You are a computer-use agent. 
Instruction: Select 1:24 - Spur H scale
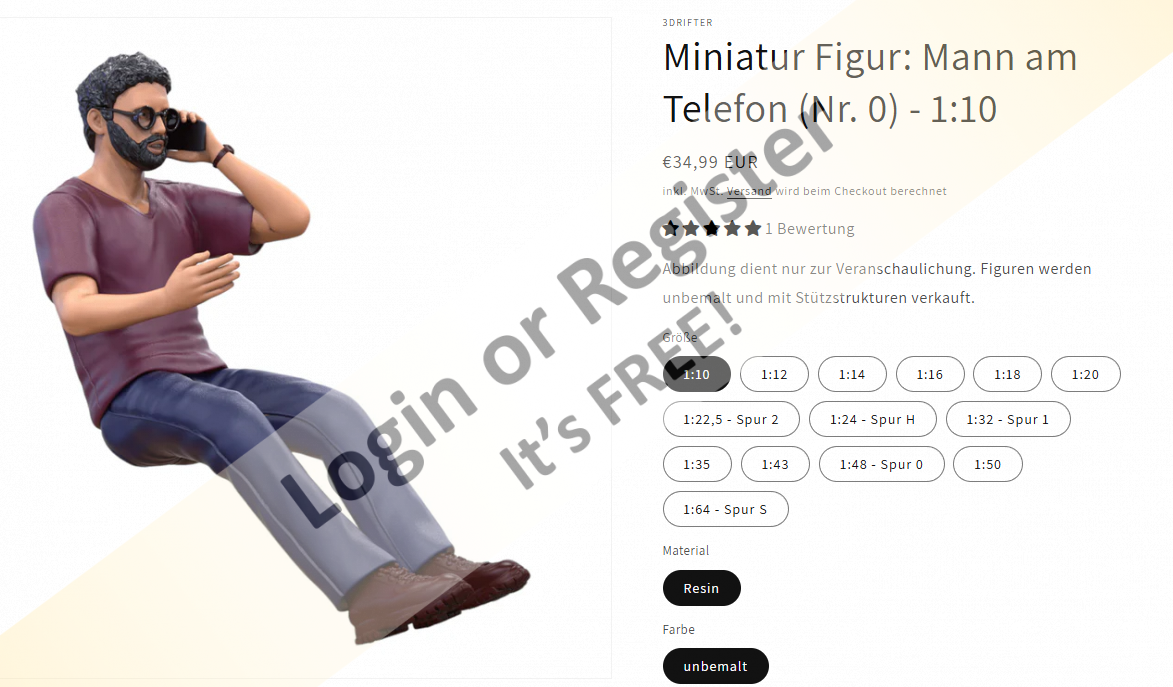[x=872, y=419]
